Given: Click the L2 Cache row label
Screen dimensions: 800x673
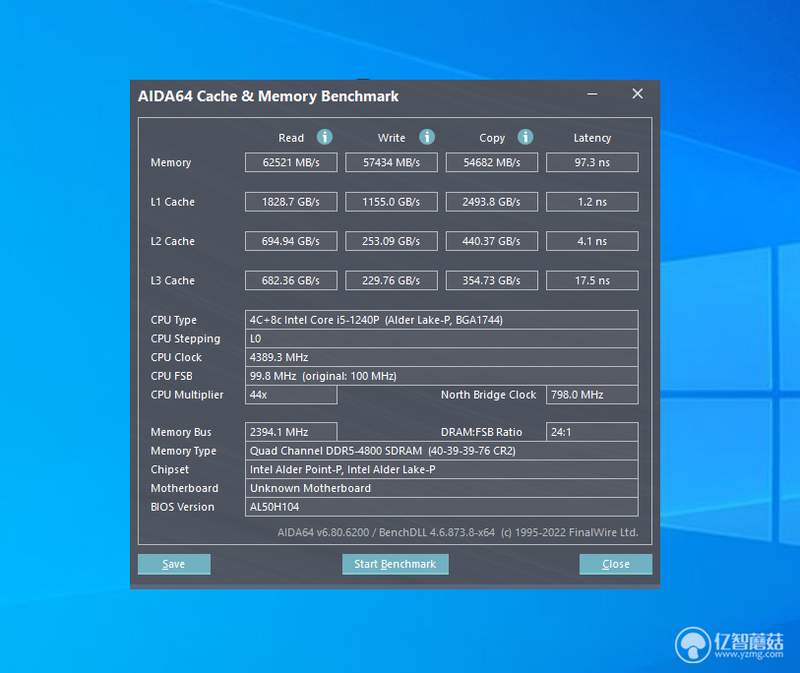Looking at the screenshot, I should [x=172, y=241].
